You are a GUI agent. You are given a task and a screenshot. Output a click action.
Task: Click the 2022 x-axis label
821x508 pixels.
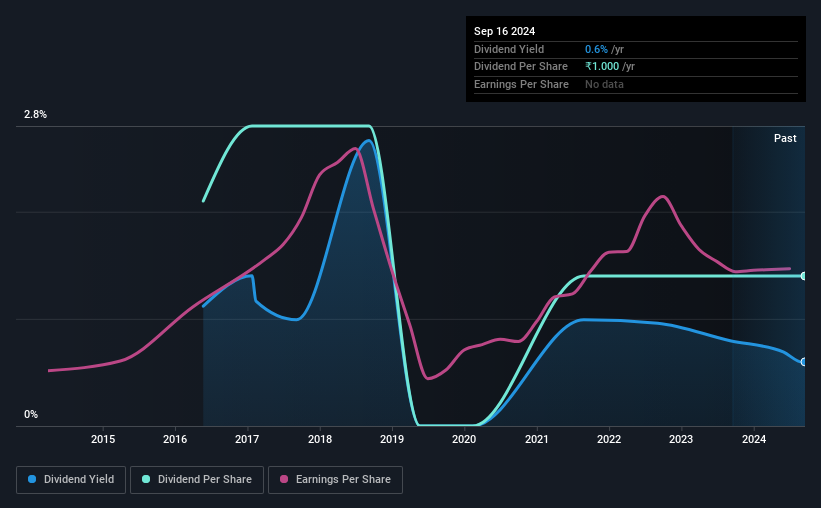point(609,439)
